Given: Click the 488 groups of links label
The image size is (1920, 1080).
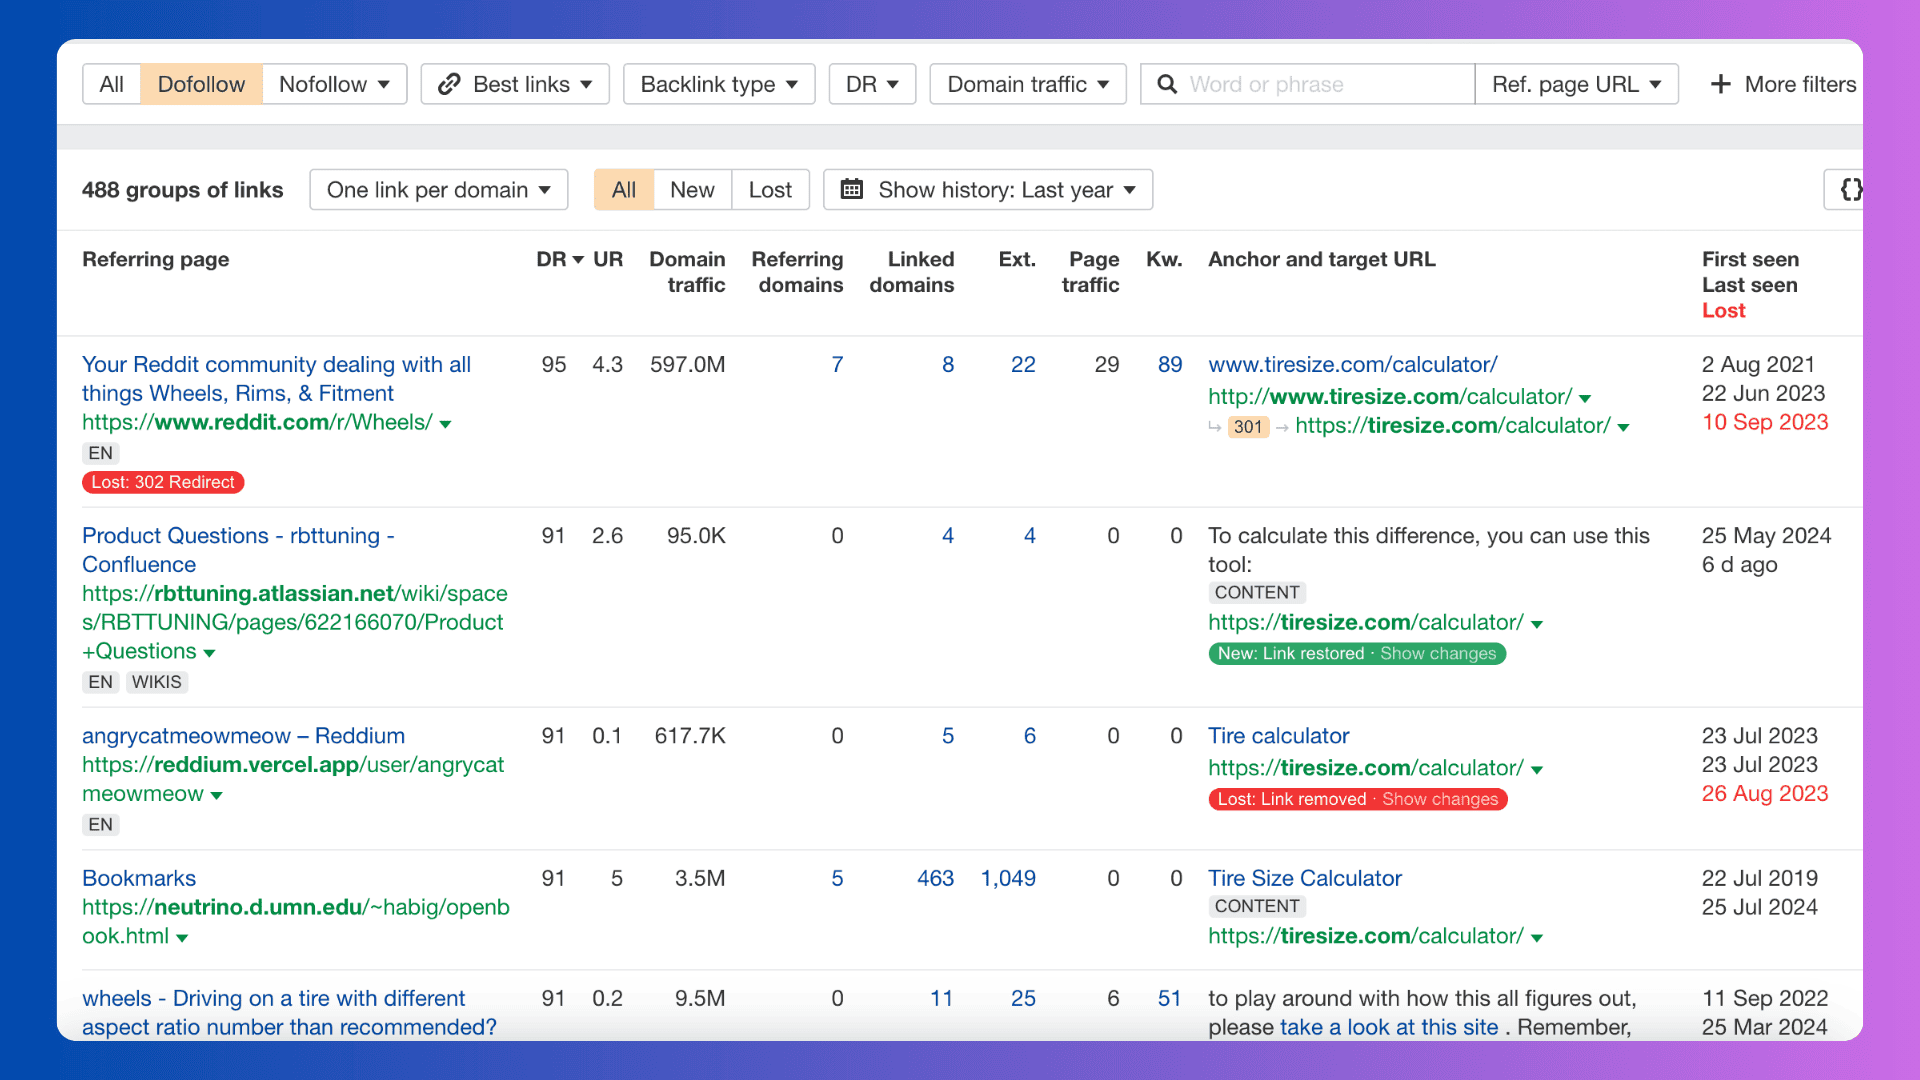Looking at the screenshot, I should [183, 190].
